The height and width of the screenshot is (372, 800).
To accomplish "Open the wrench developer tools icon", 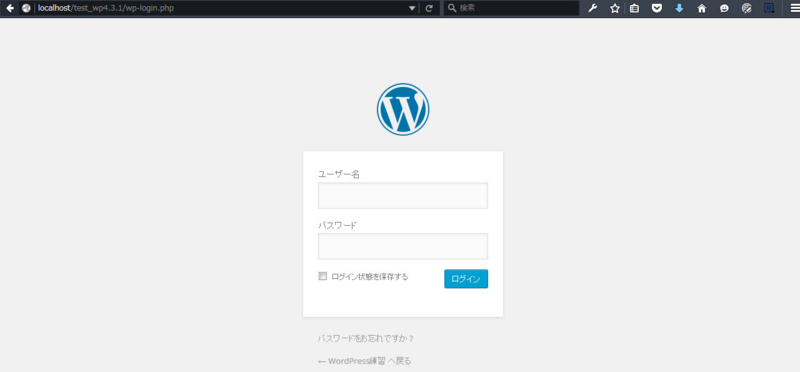I will (x=592, y=8).
